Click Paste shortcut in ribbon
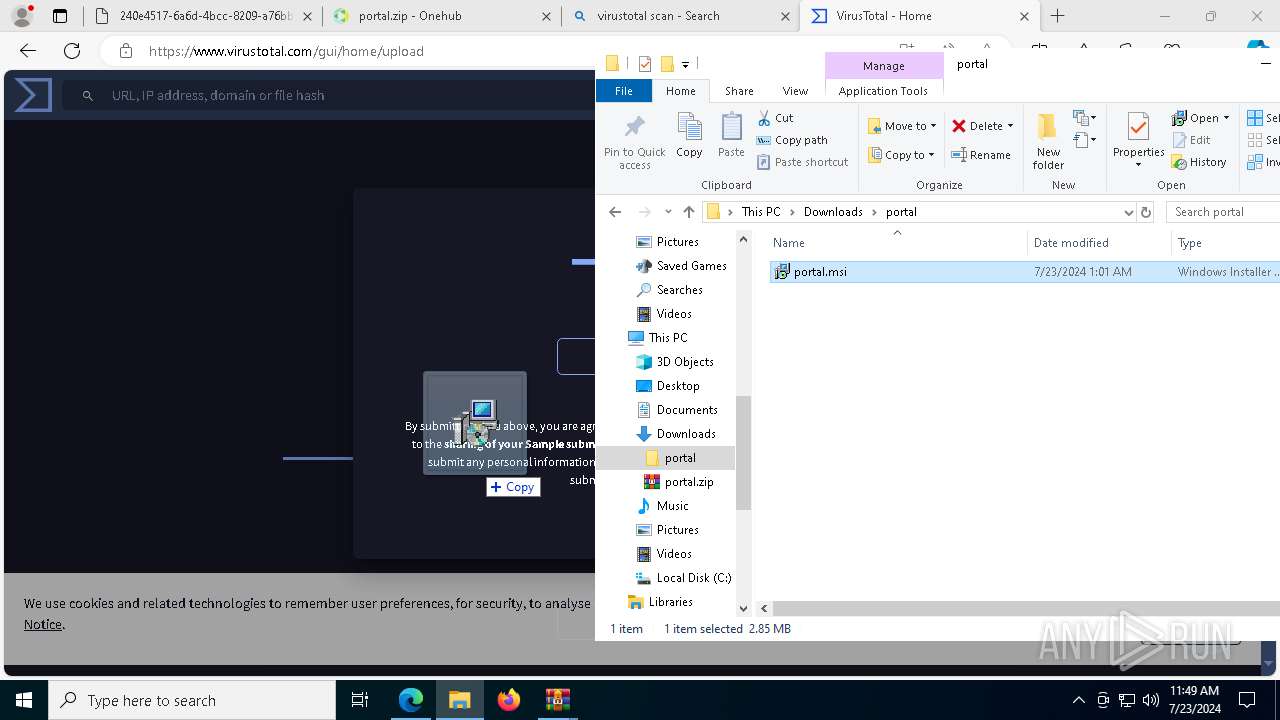1280x720 pixels. tap(802, 162)
